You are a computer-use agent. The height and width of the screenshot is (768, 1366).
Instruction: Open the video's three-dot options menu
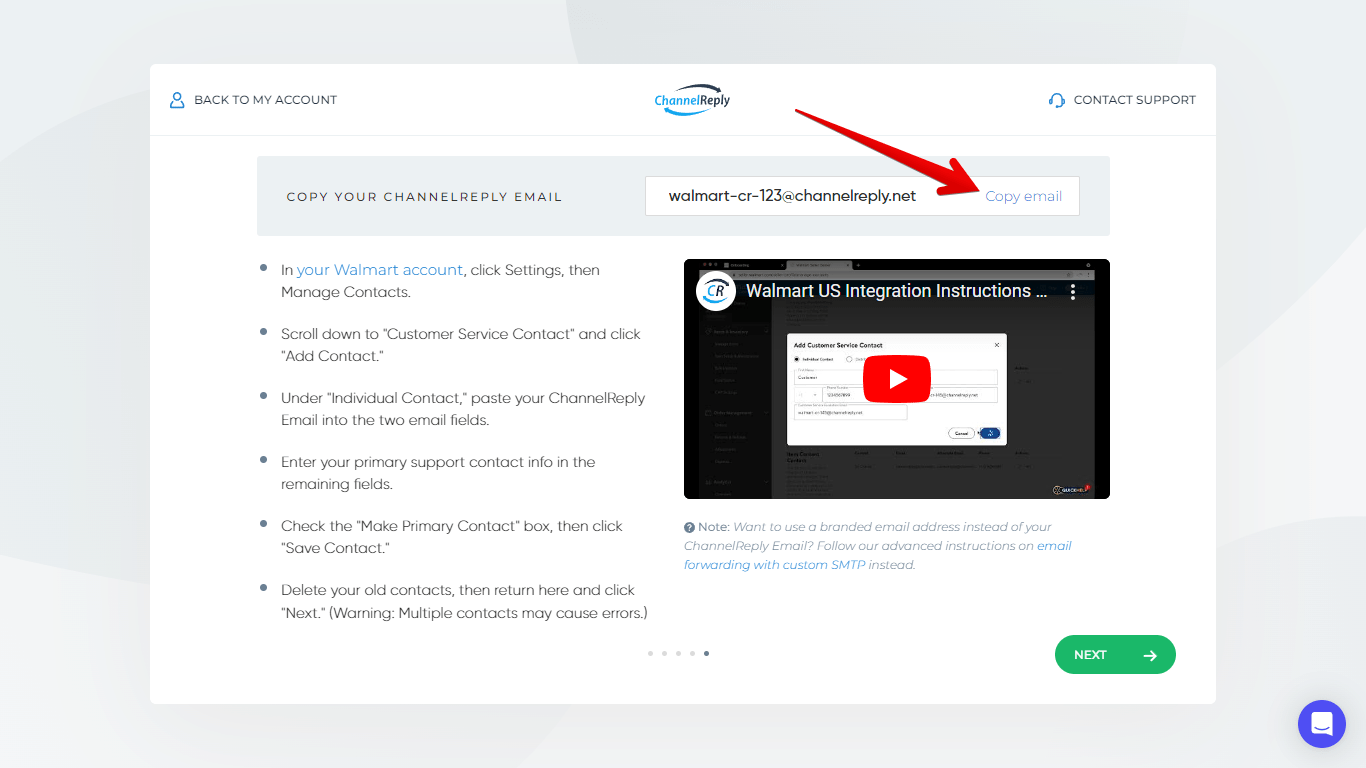pyautogui.click(x=1073, y=291)
